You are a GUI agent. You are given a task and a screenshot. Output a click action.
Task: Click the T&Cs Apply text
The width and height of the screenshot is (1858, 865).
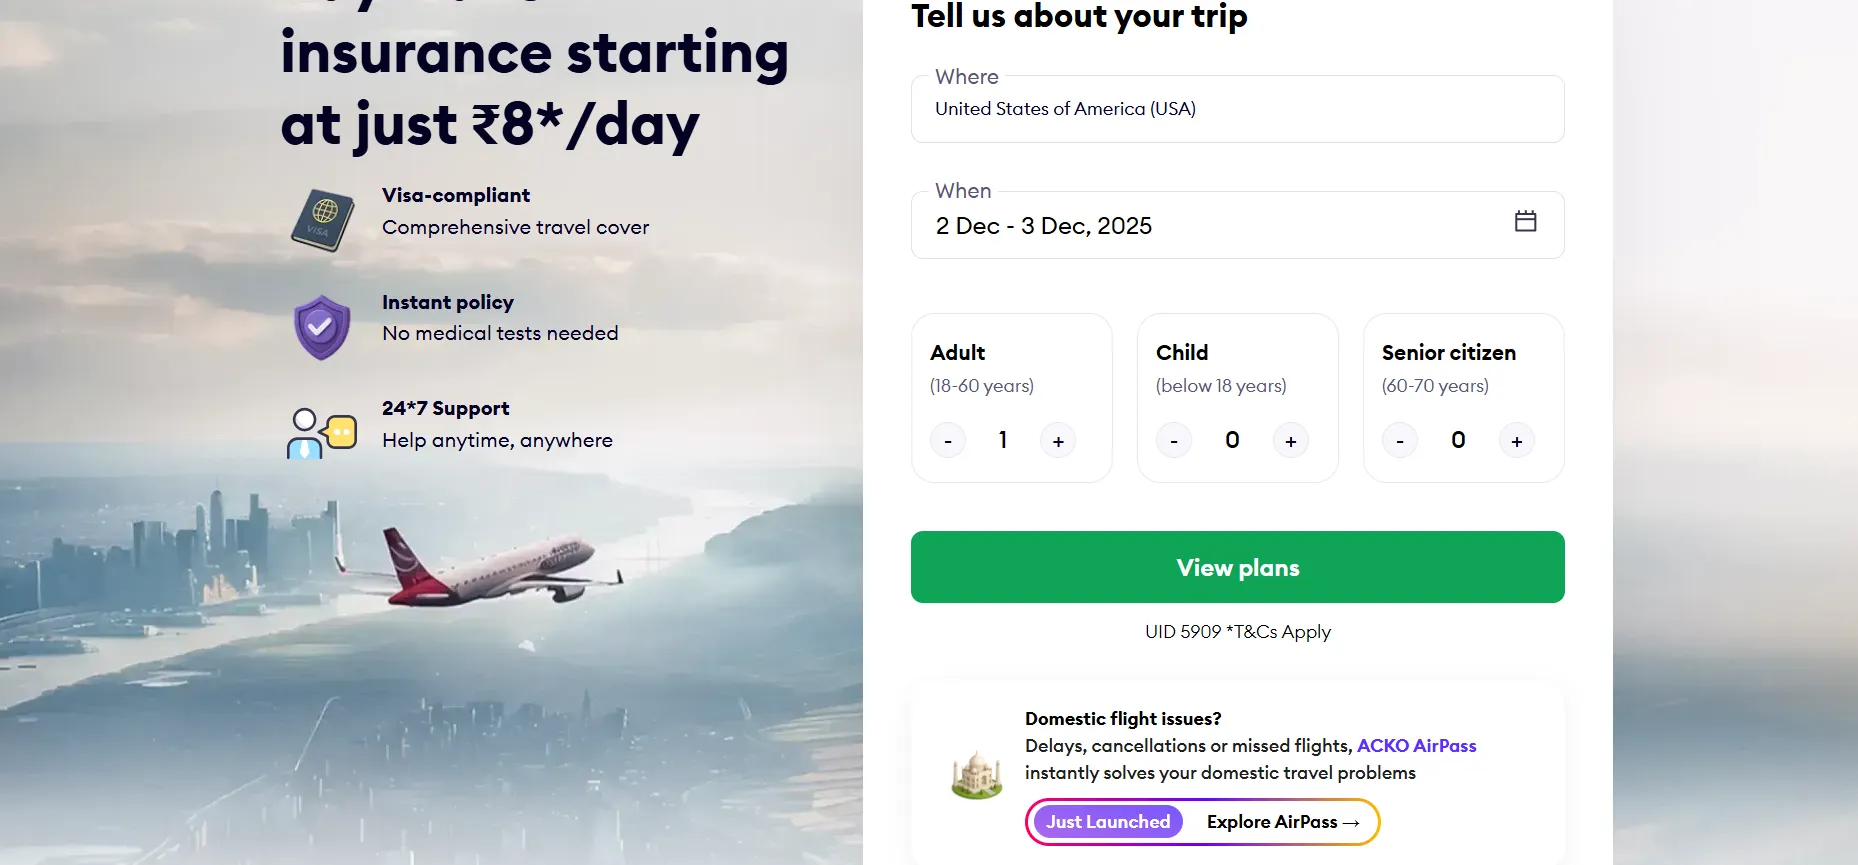(1279, 631)
